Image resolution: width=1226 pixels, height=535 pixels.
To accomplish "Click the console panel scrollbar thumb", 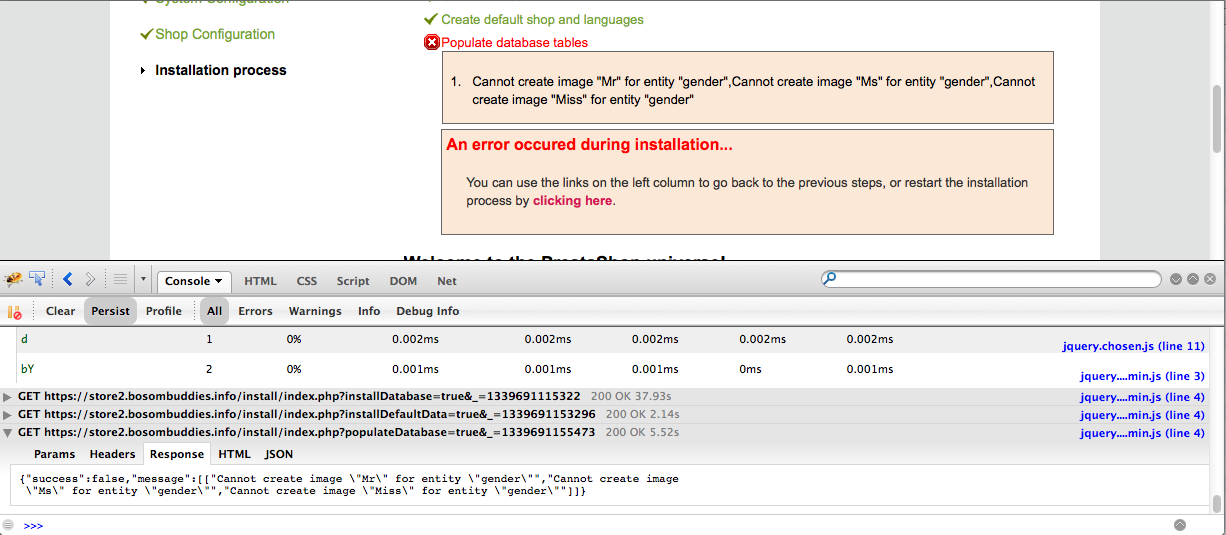I will click(x=1217, y=503).
